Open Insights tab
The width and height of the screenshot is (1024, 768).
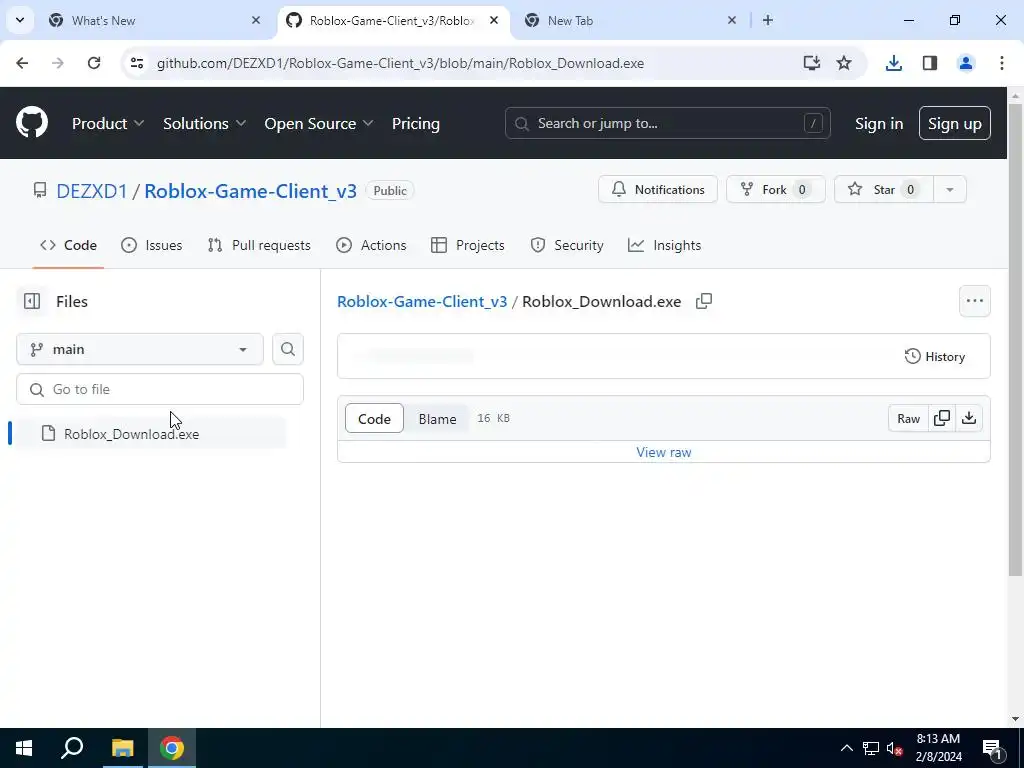[664, 246]
